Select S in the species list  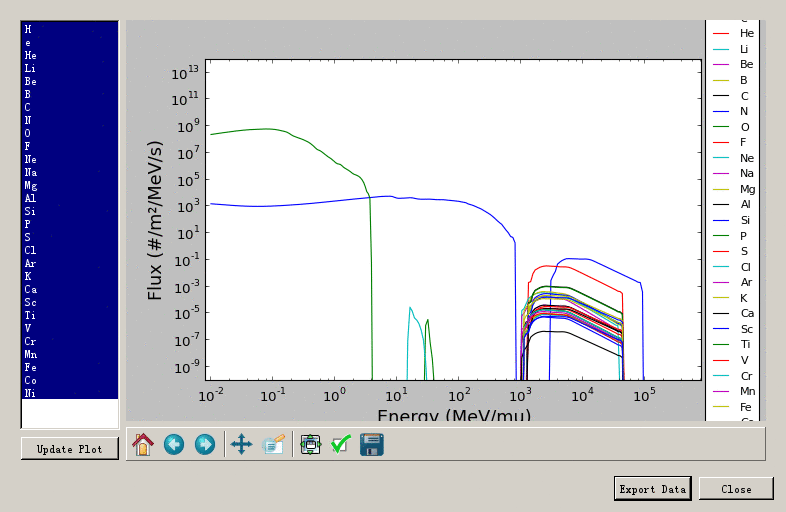[x=70, y=237]
